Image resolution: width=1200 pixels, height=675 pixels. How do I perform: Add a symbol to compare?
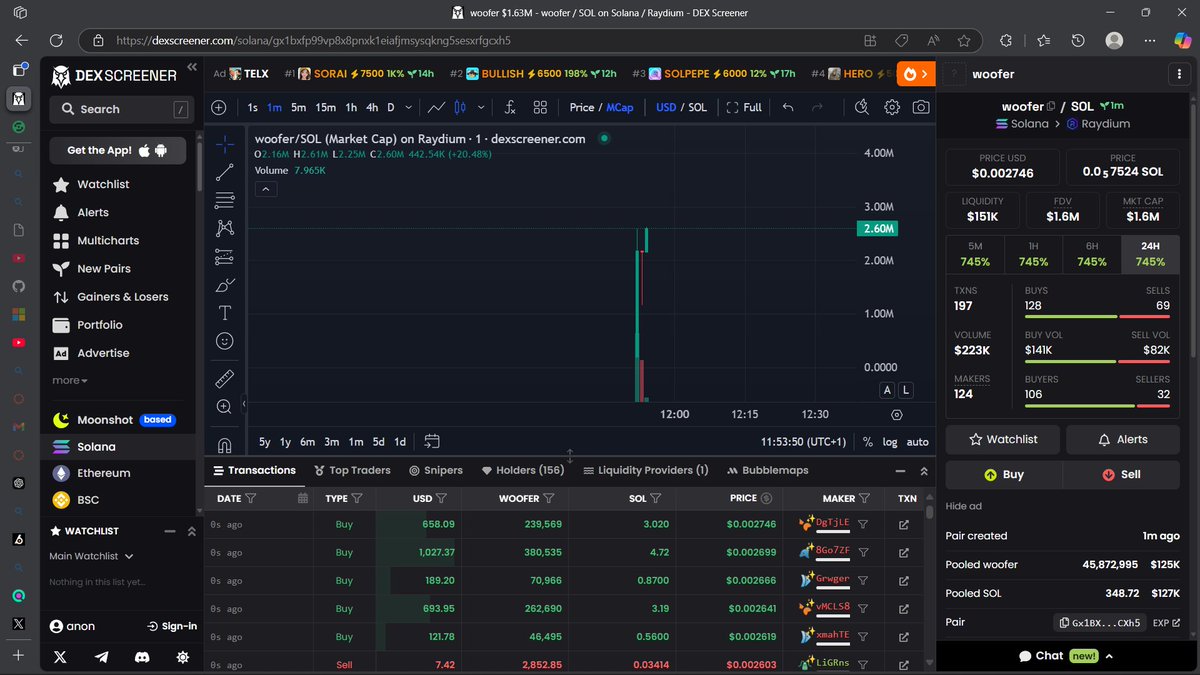(x=219, y=107)
